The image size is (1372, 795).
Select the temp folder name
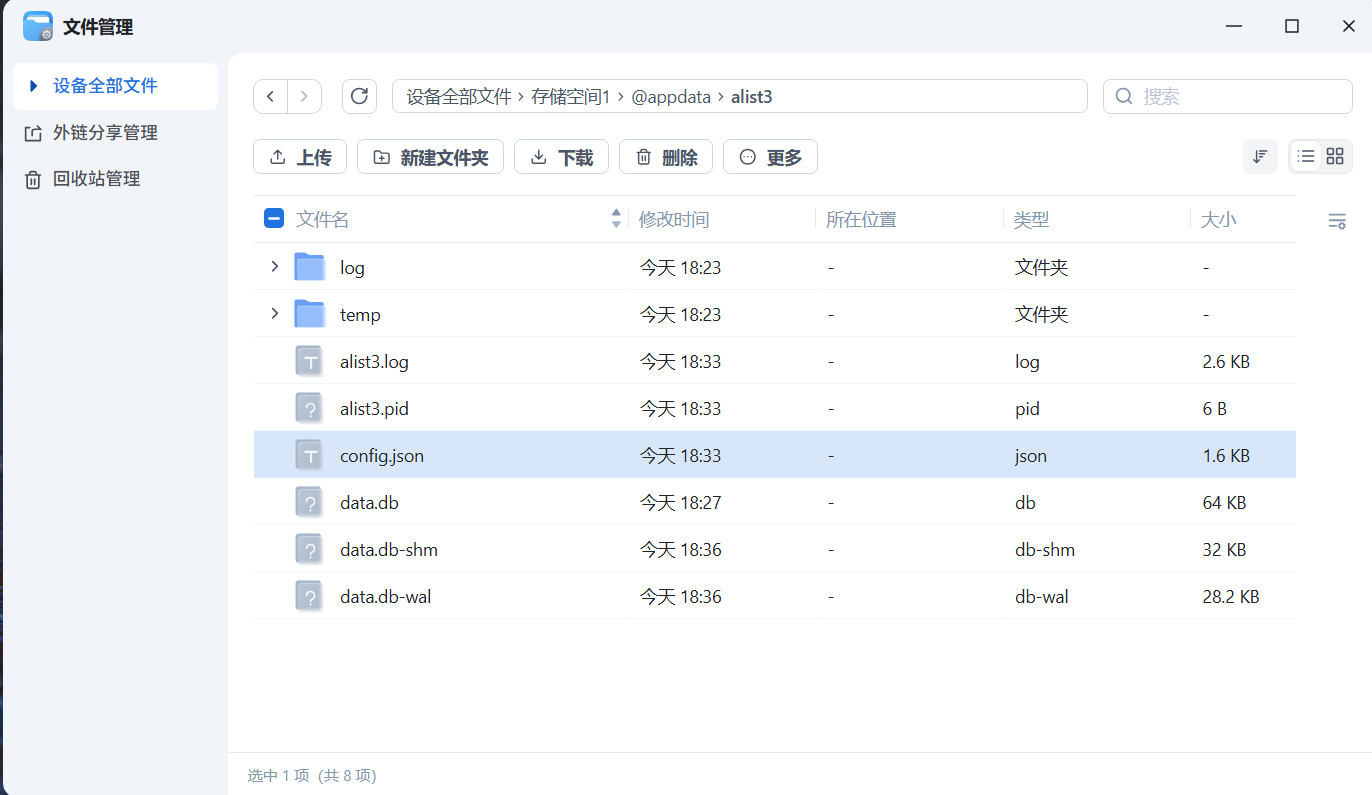360,315
